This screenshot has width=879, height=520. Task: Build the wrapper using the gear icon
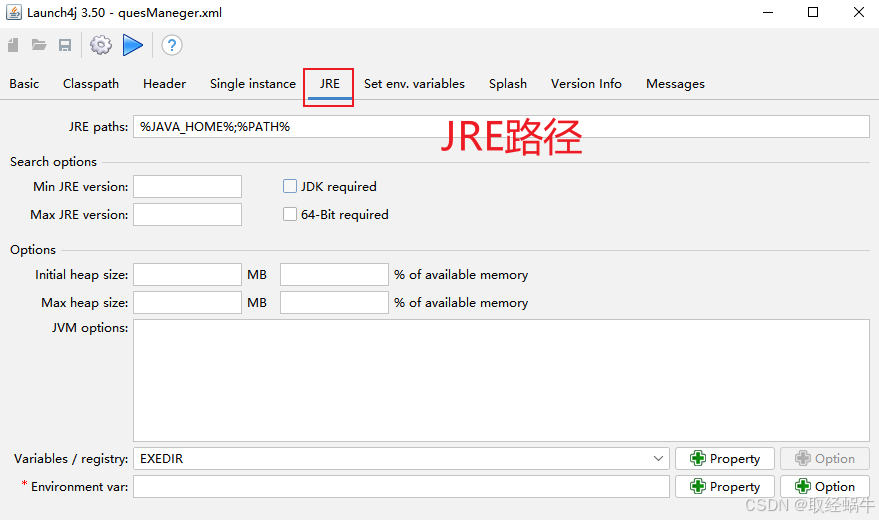click(x=101, y=45)
